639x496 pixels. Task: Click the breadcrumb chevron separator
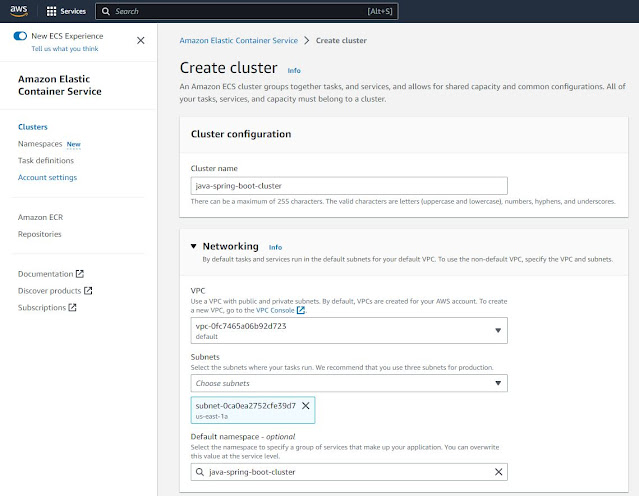pyautogui.click(x=307, y=40)
